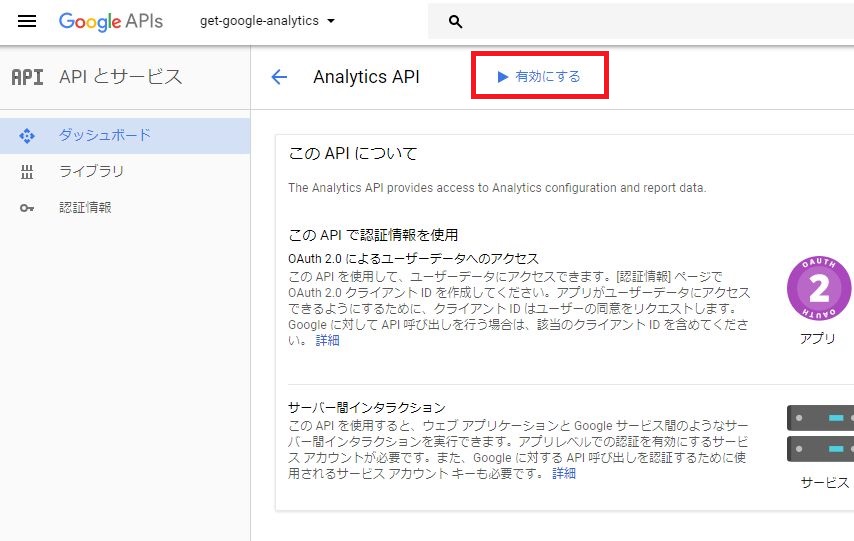Open 認証情報 in the sidebar
The width and height of the screenshot is (854, 541).
pos(125,208)
